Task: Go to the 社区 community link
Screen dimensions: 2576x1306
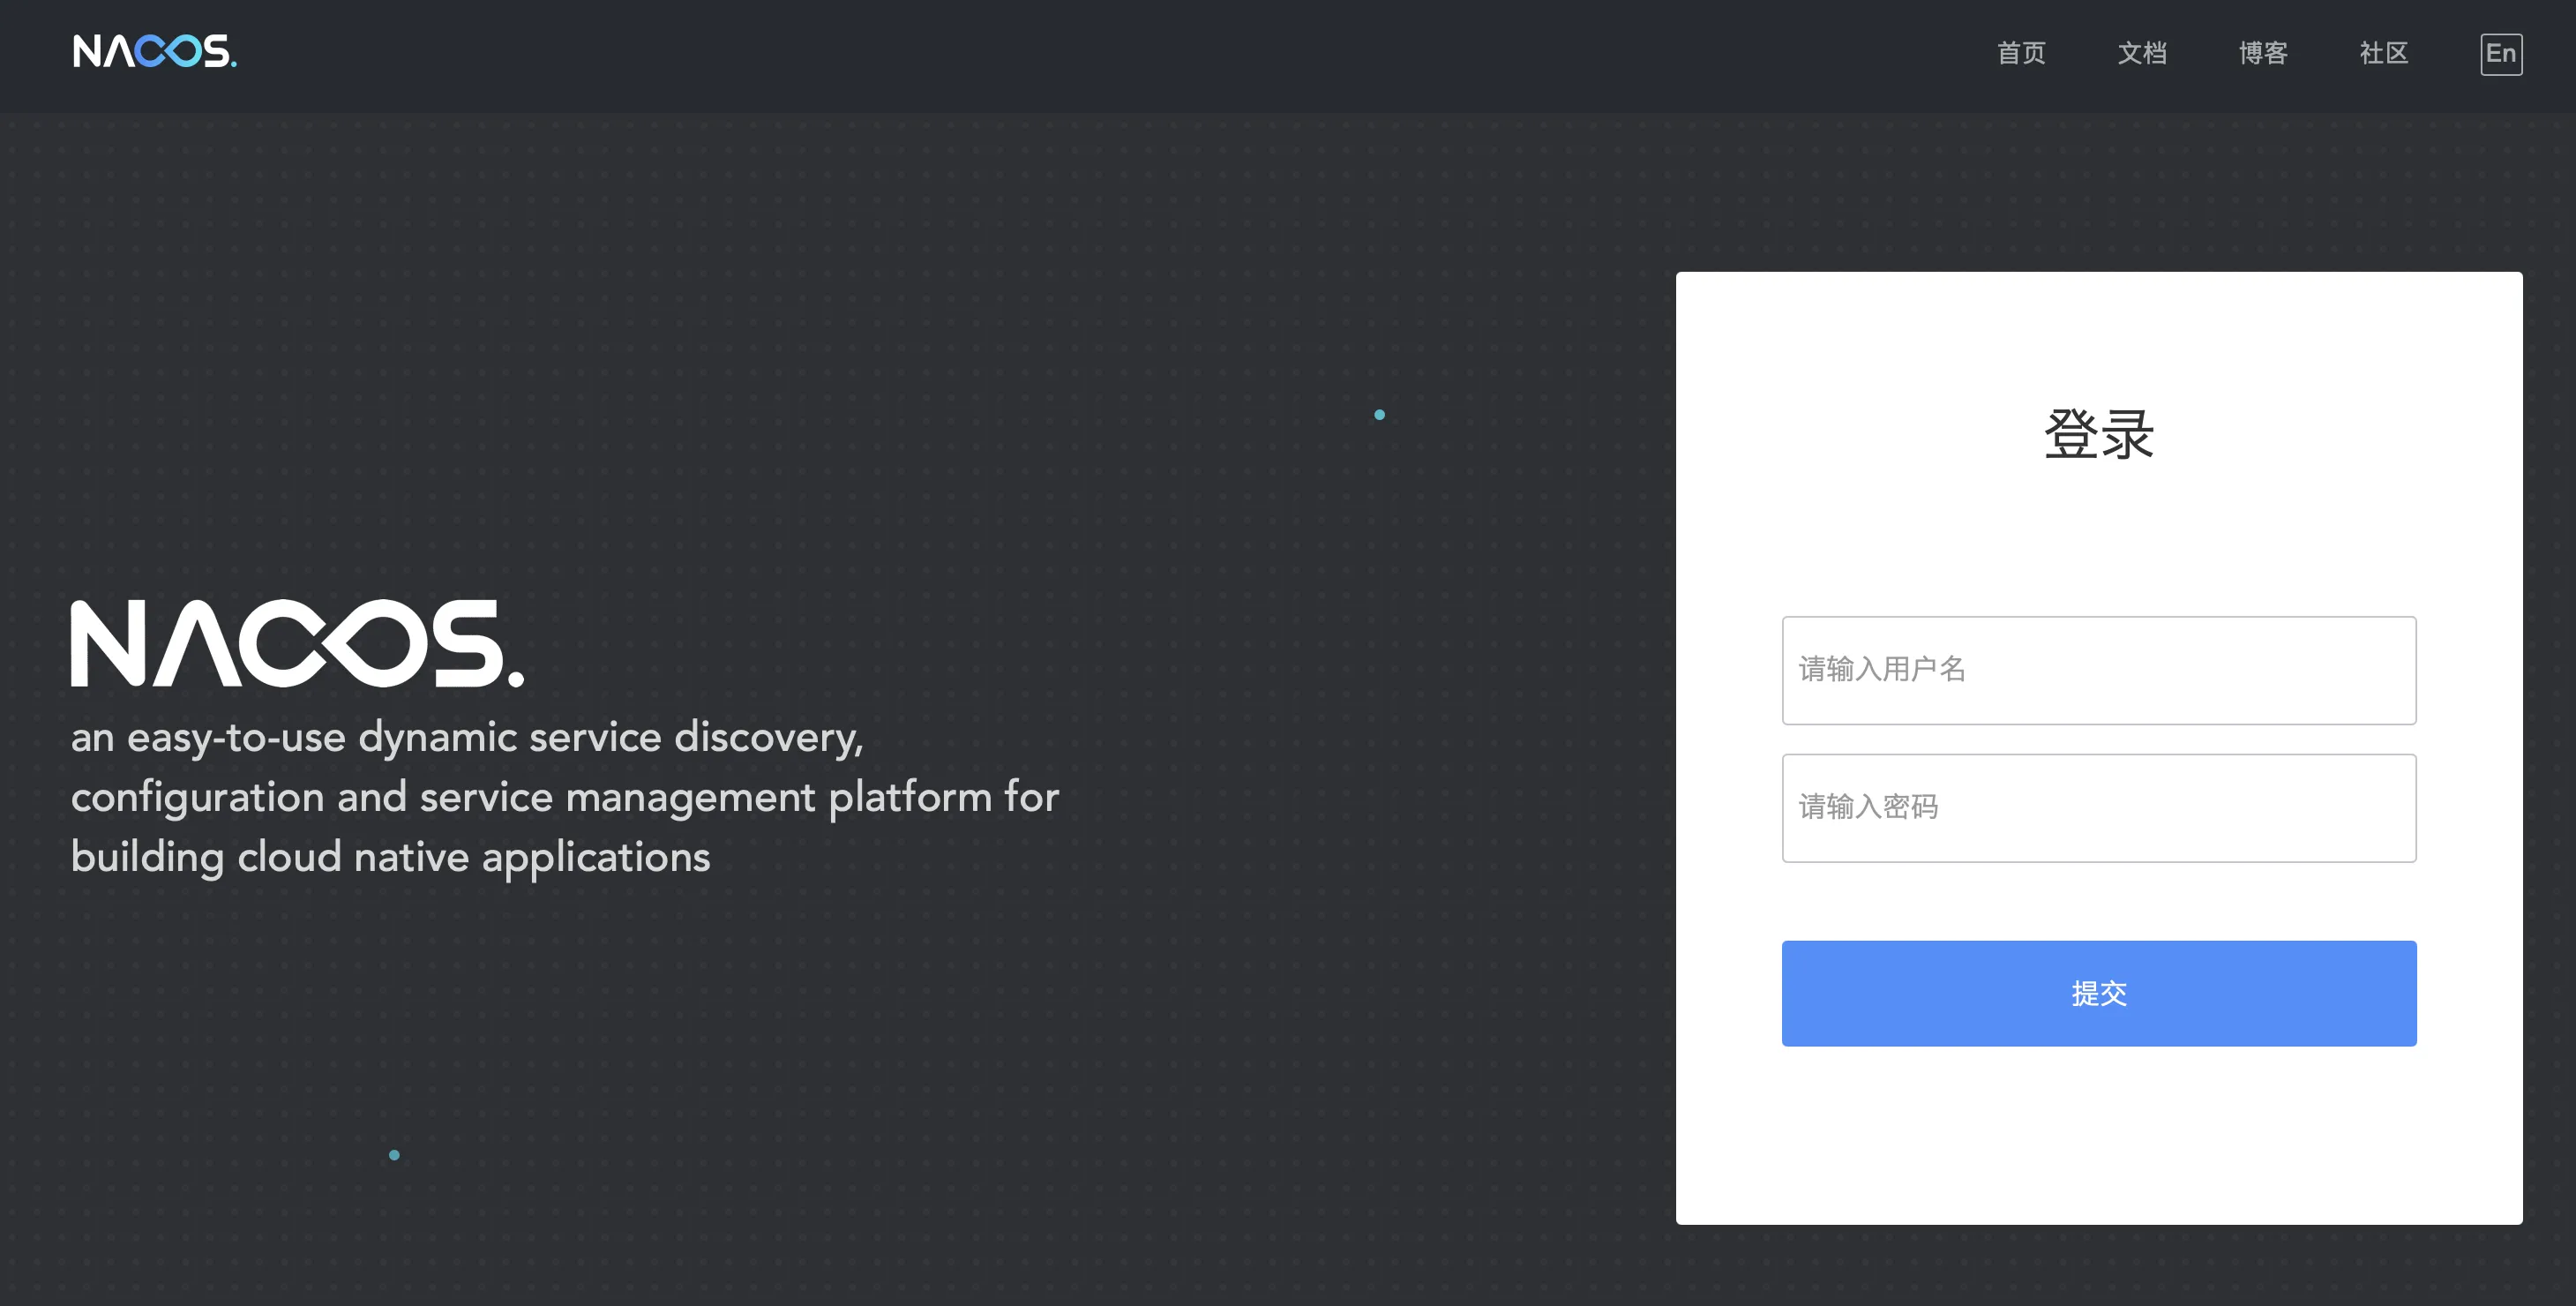Action: [x=2384, y=54]
